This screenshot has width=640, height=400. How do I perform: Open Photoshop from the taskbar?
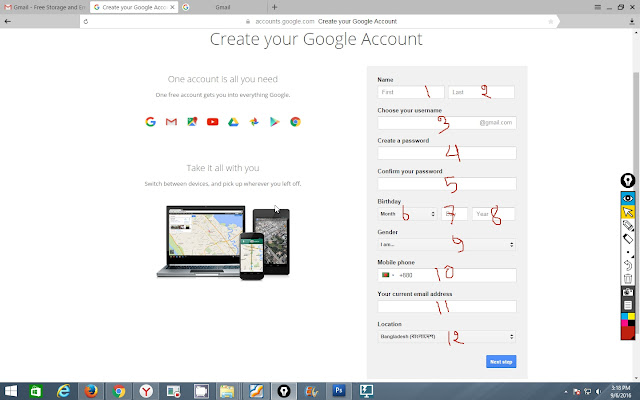(339, 391)
